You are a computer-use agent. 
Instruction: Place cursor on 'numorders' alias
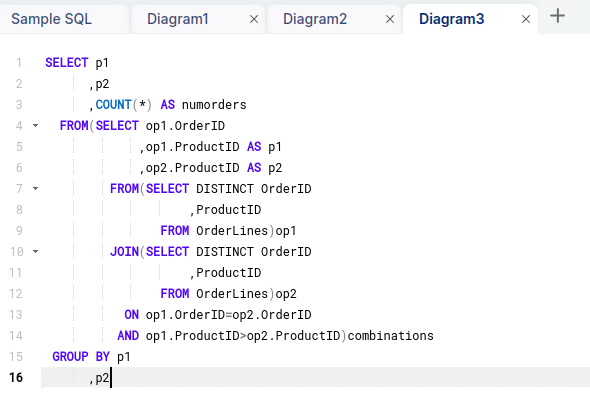pyautogui.click(x=214, y=105)
